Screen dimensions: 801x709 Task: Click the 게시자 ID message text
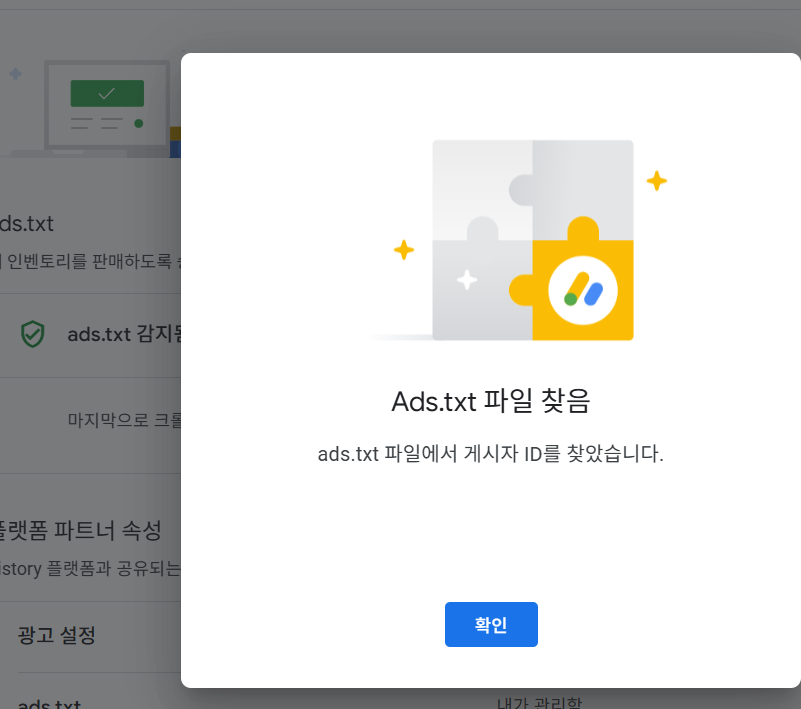490,454
